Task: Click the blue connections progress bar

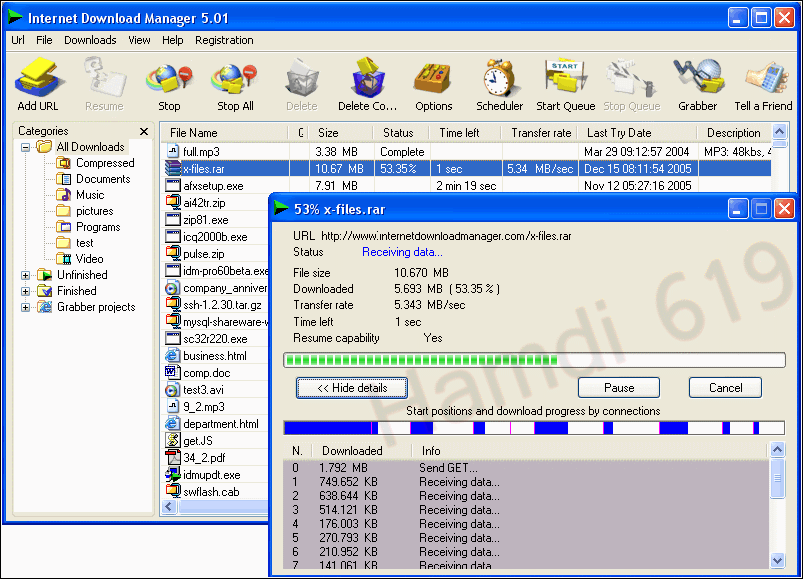Action: pyautogui.click(x=534, y=427)
